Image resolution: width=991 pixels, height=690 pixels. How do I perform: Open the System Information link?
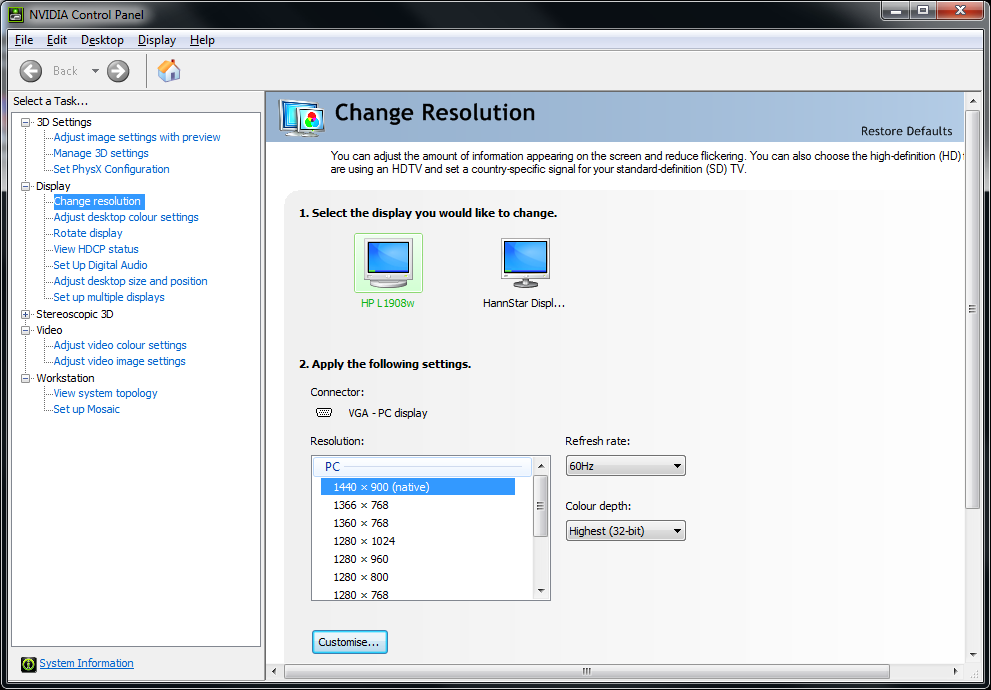pos(86,663)
